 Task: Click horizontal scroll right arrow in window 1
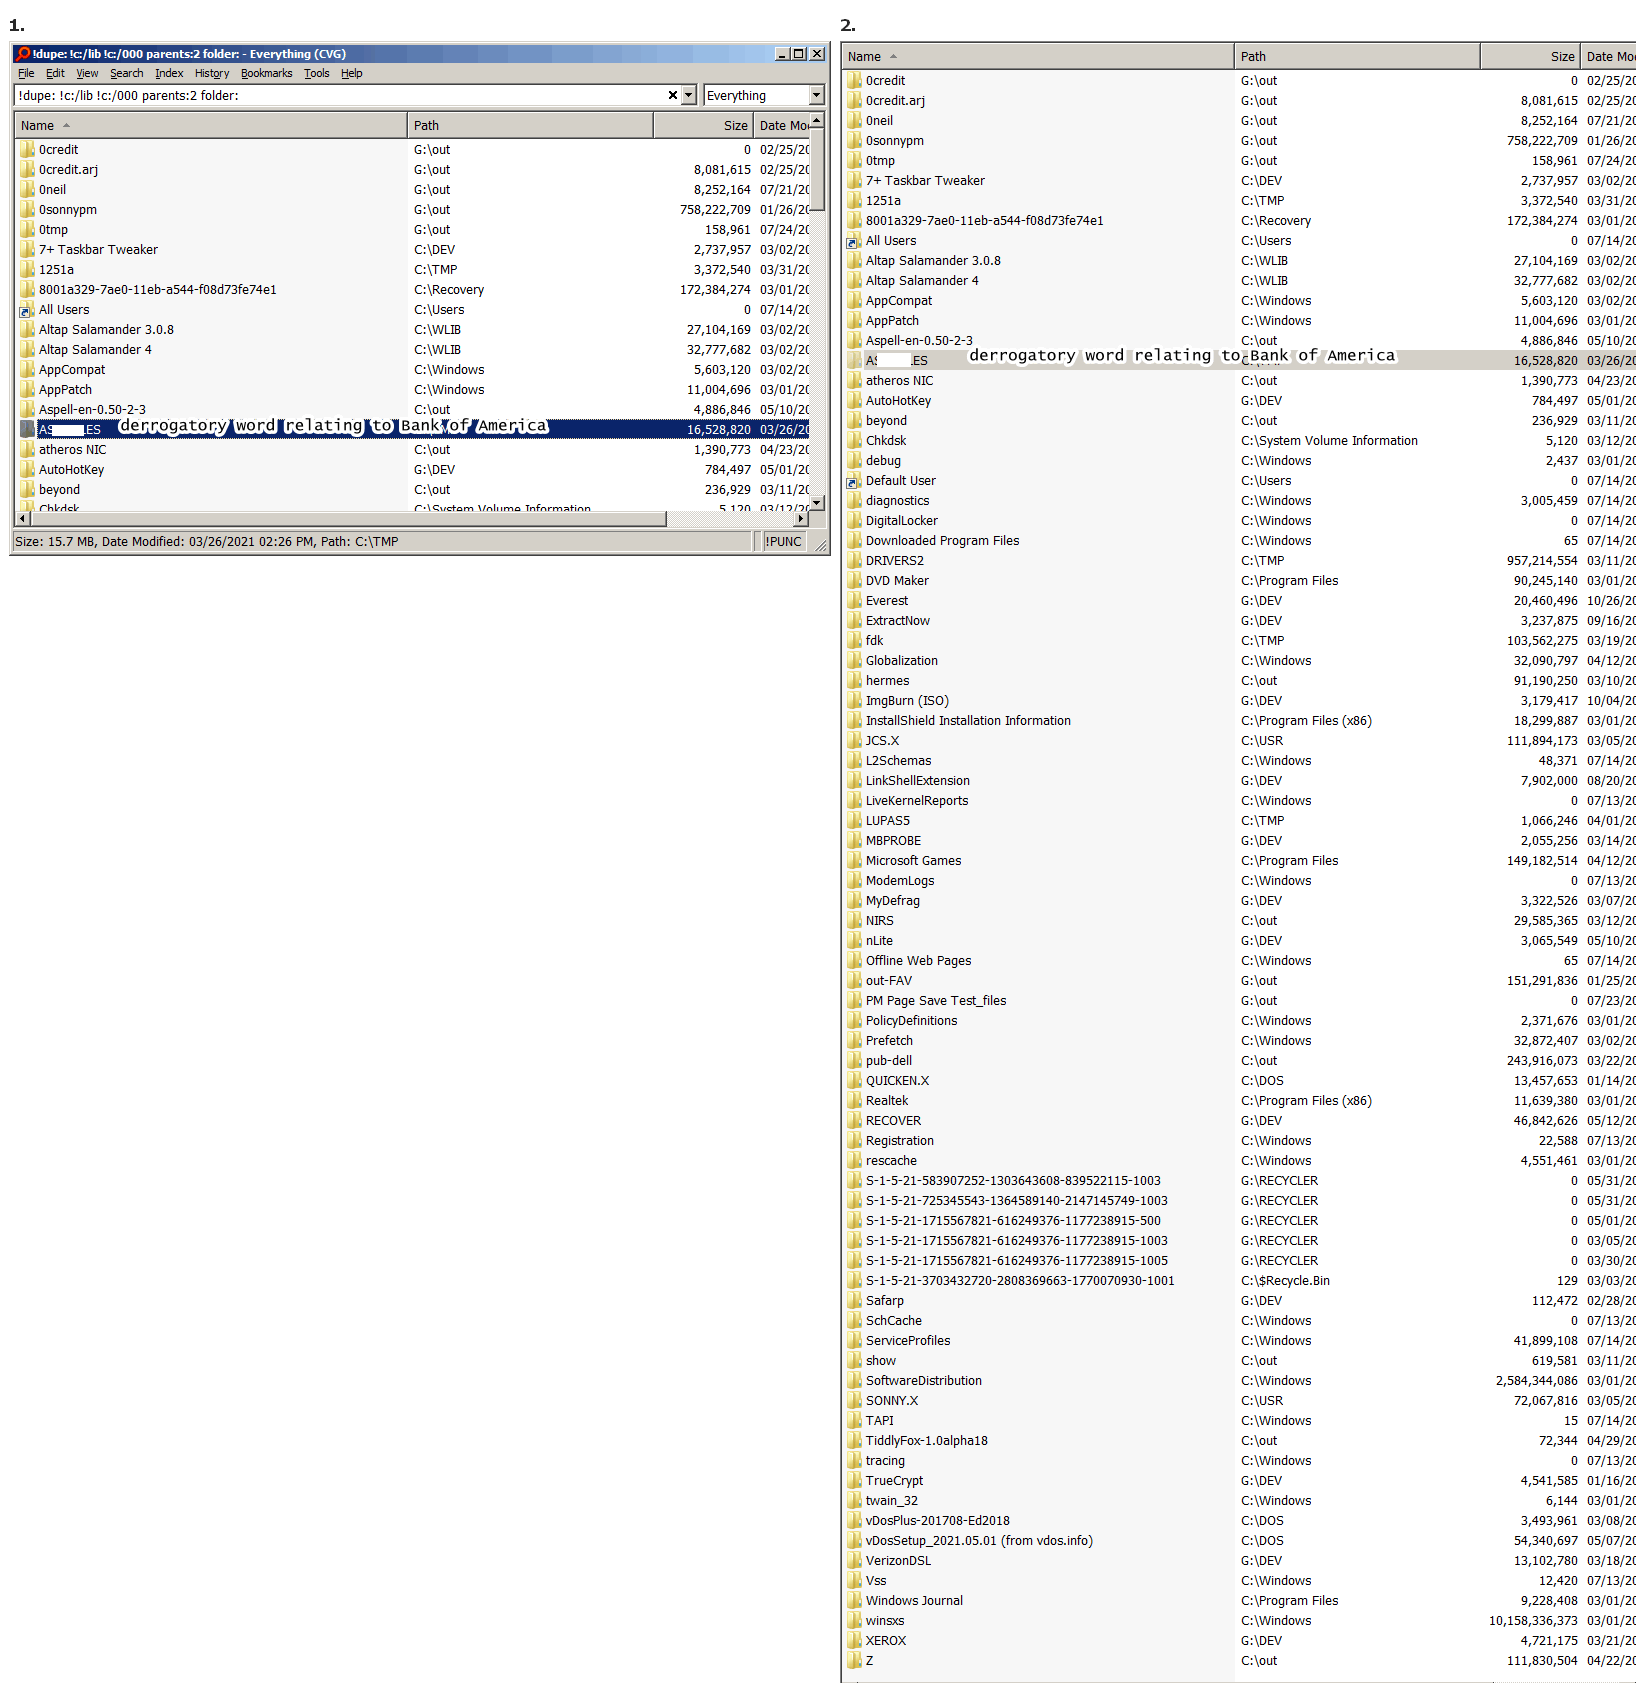coord(801,519)
